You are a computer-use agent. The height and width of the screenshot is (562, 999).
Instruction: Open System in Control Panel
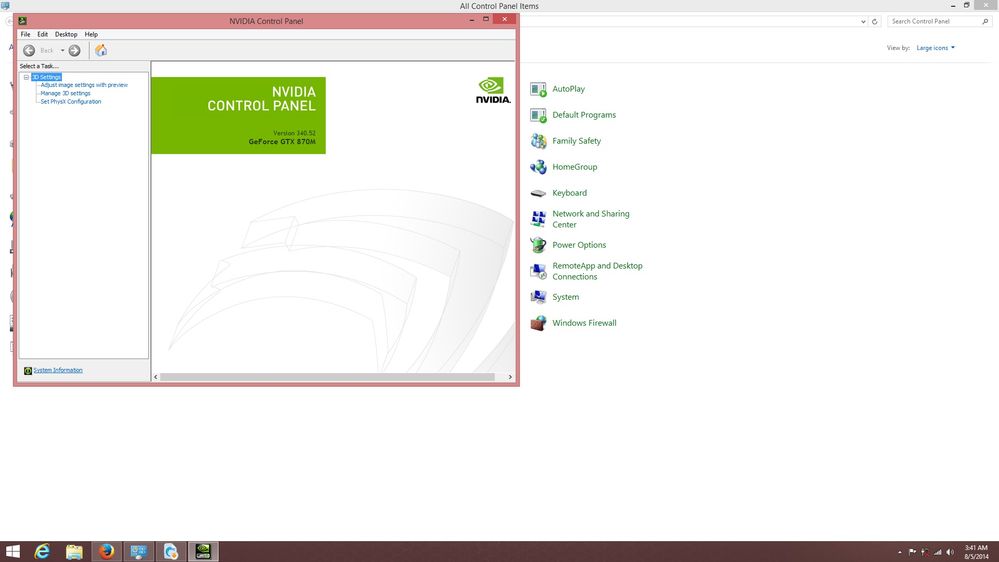click(x=566, y=298)
